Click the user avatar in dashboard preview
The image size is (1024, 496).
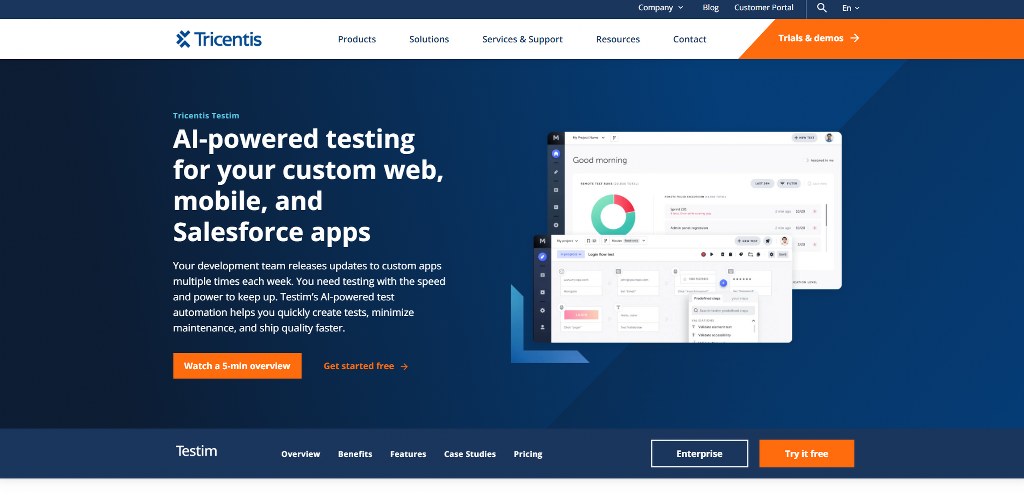coord(829,138)
